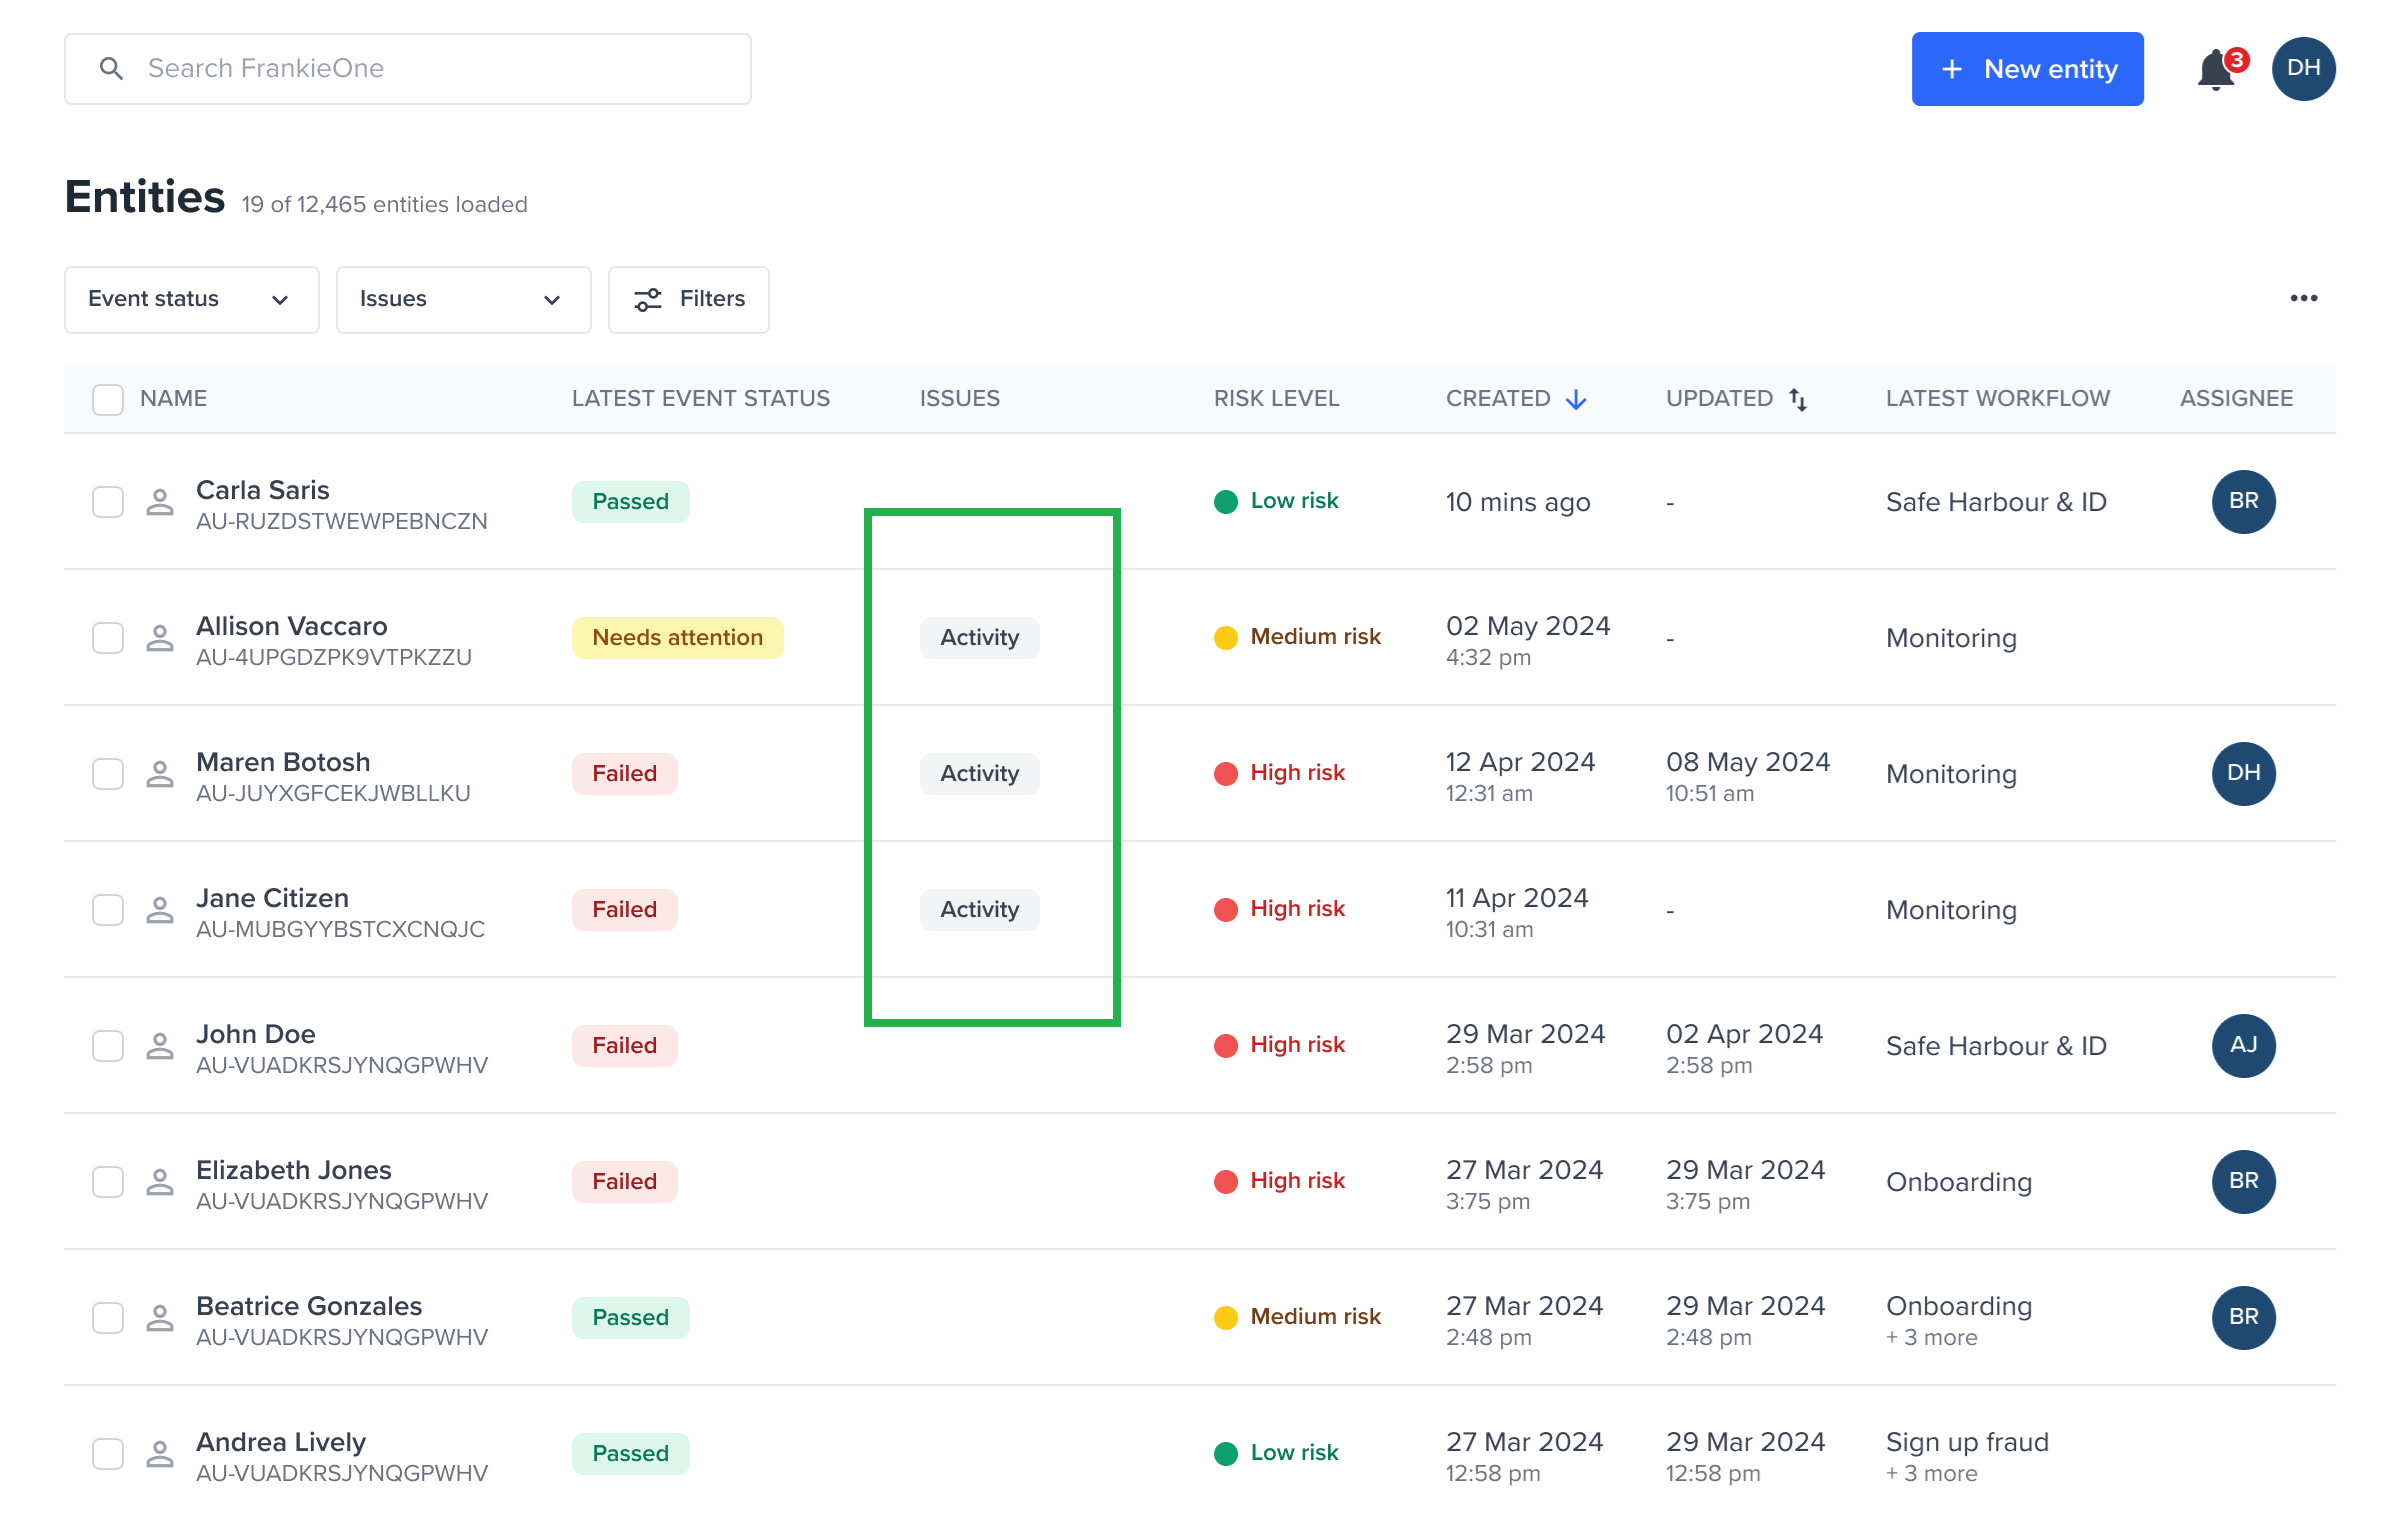2400x1520 pixels.
Task: Check the box for Allison Vaccaro
Action: [108, 638]
